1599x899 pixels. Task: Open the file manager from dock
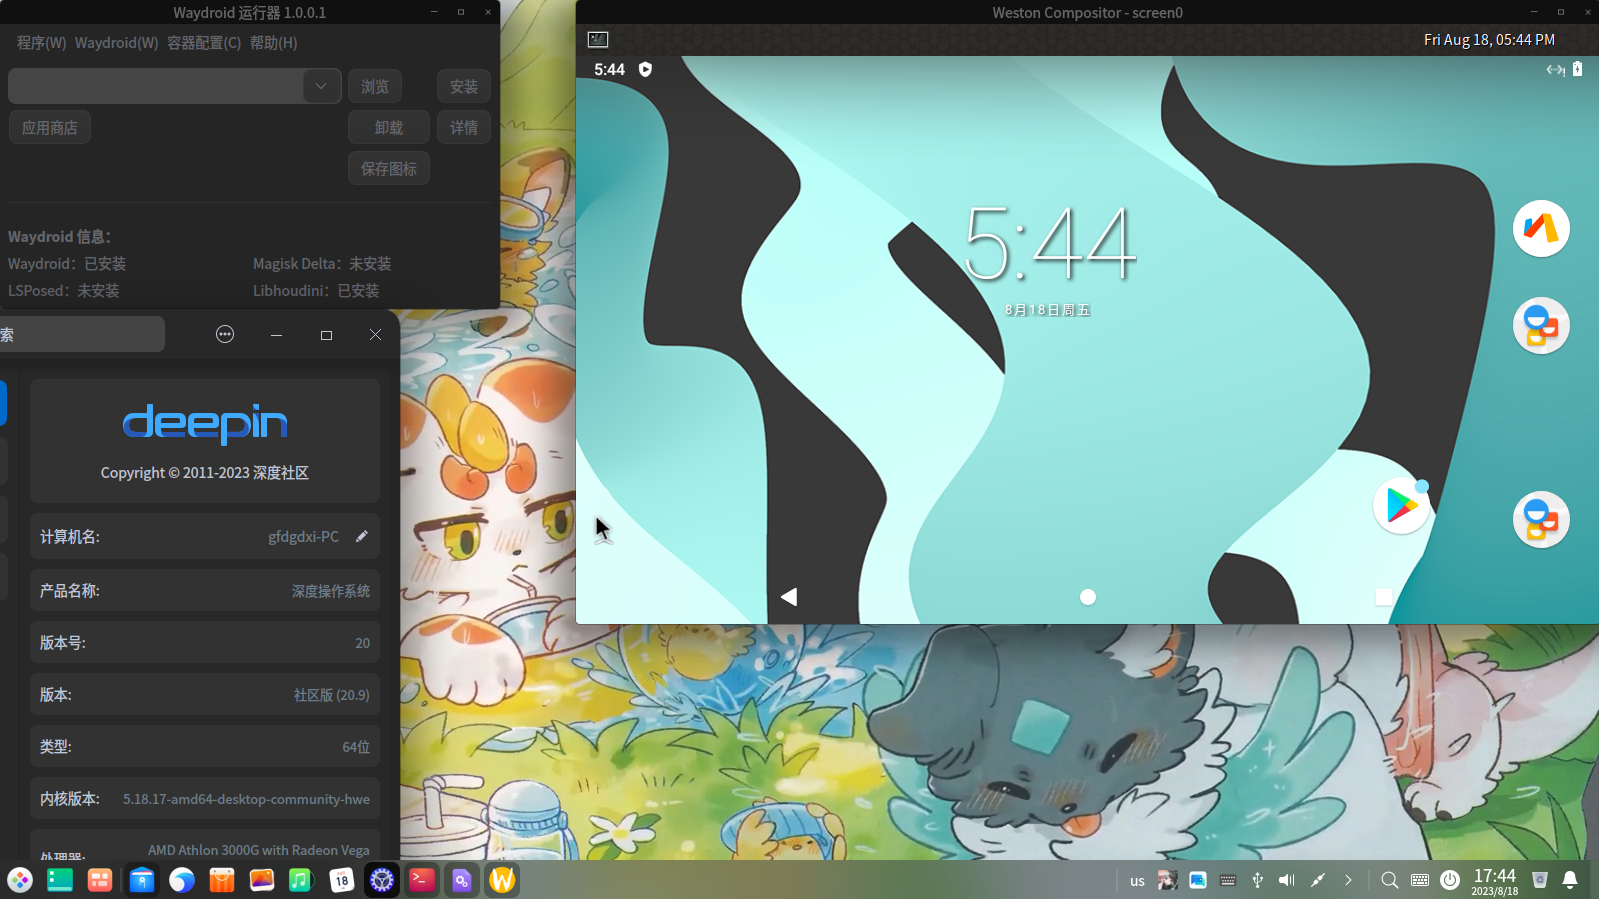pyautogui.click(x=142, y=880)
